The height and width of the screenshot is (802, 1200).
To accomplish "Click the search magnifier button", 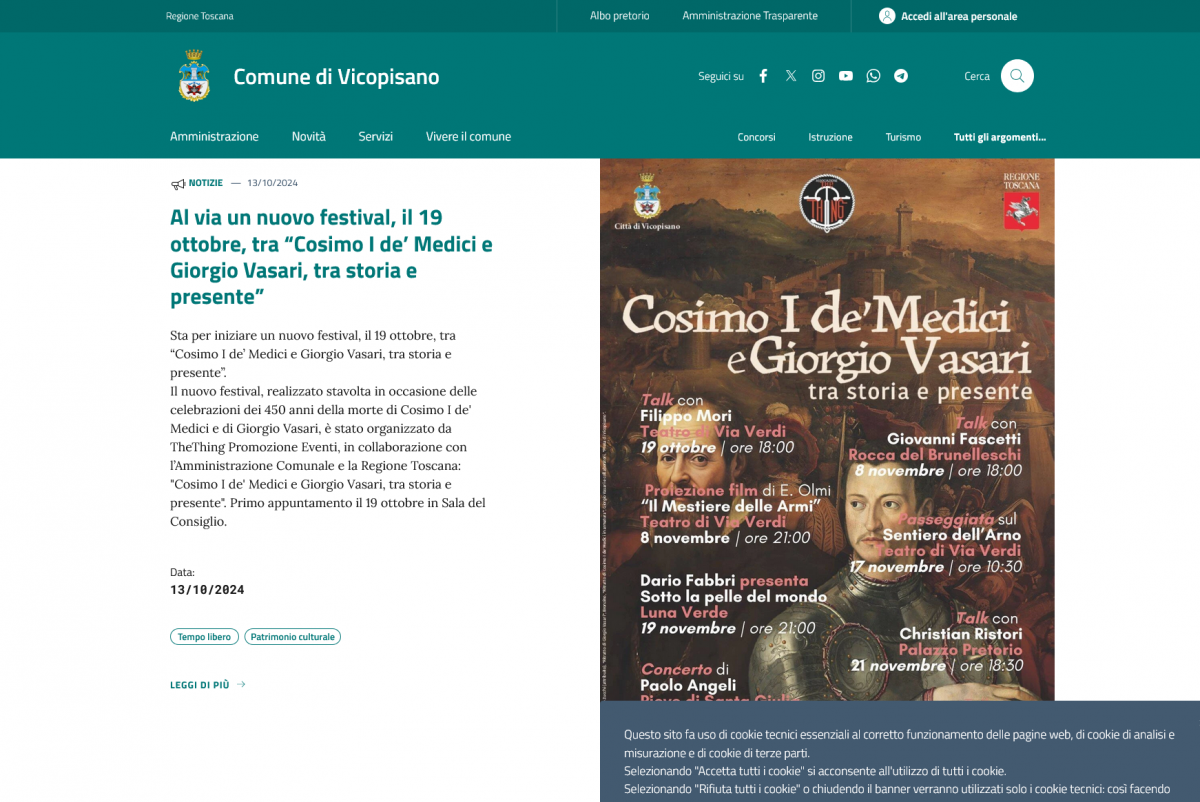I will [1017, 76].
